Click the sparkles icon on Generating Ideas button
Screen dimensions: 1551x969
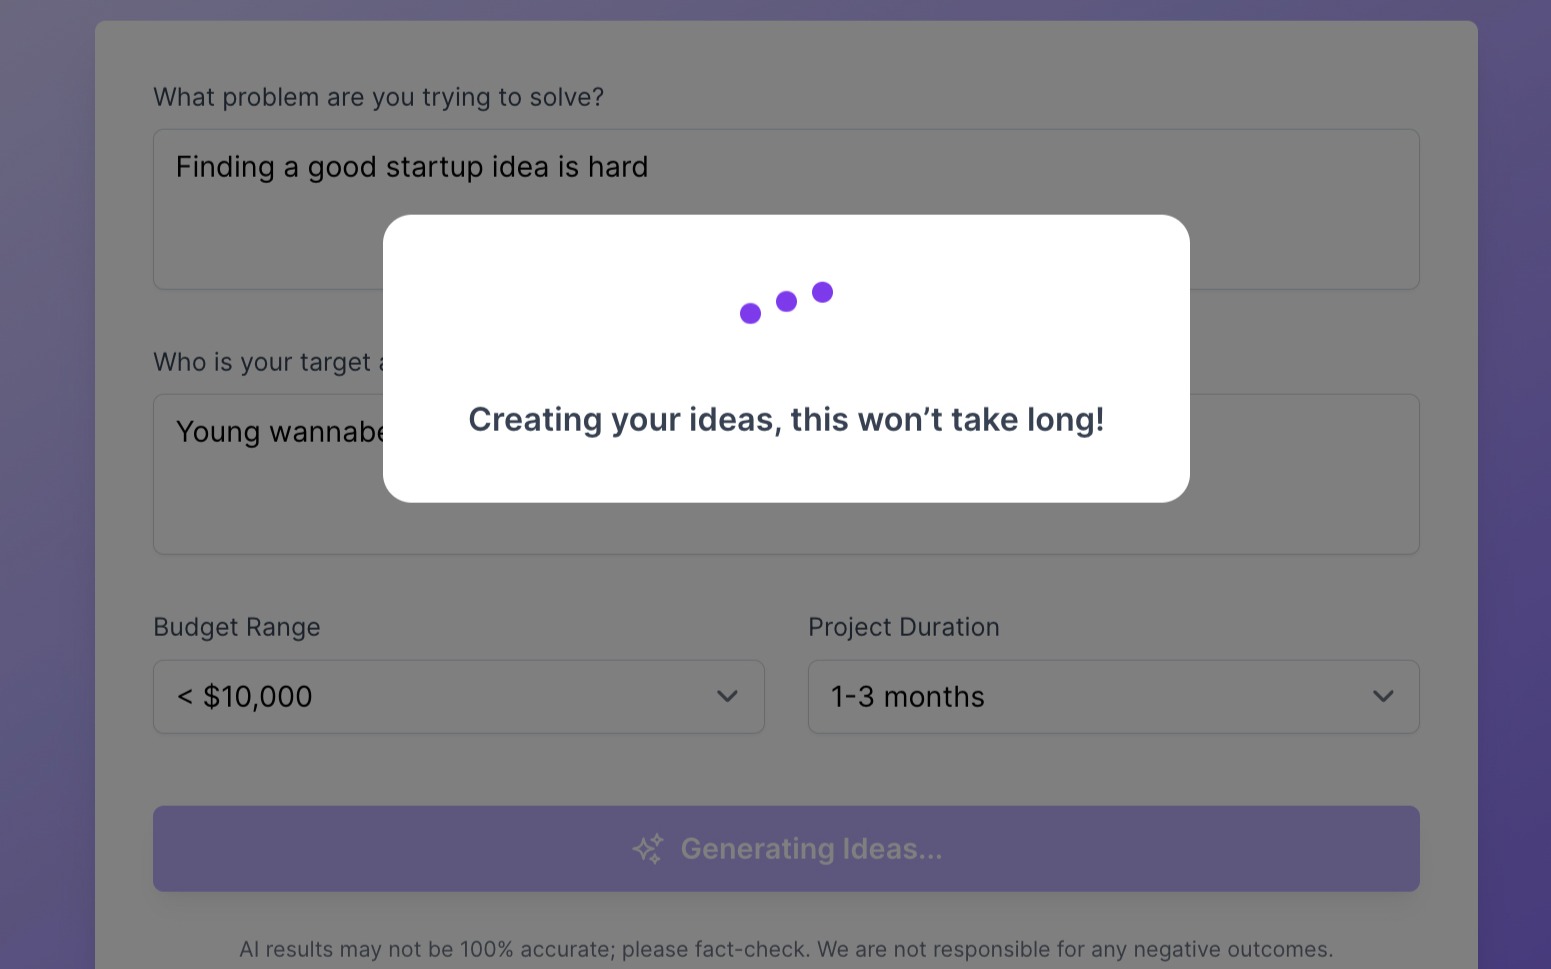[x=647, y=848]
